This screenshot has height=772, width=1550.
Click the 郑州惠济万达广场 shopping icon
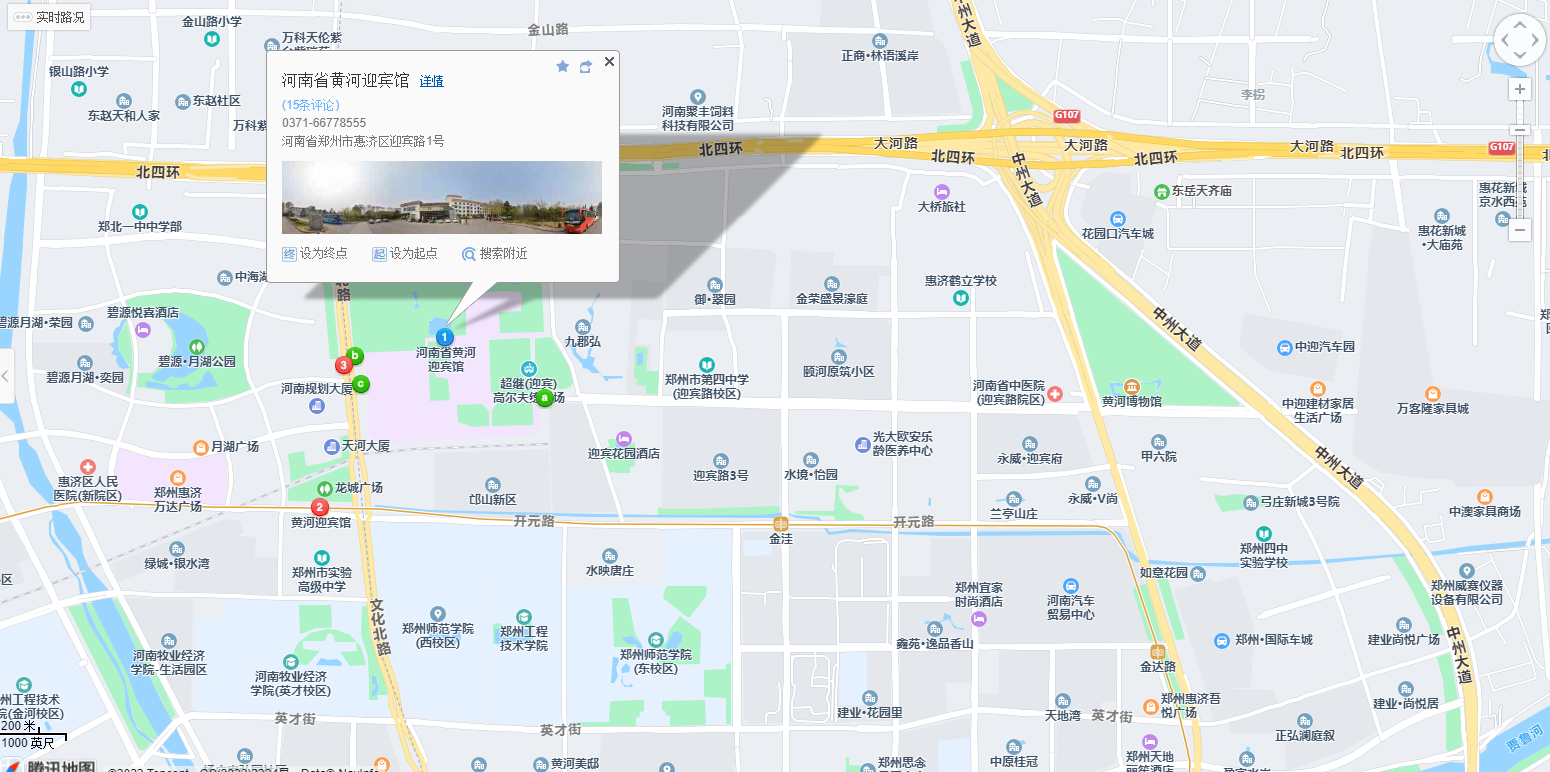tap(178, 477)
